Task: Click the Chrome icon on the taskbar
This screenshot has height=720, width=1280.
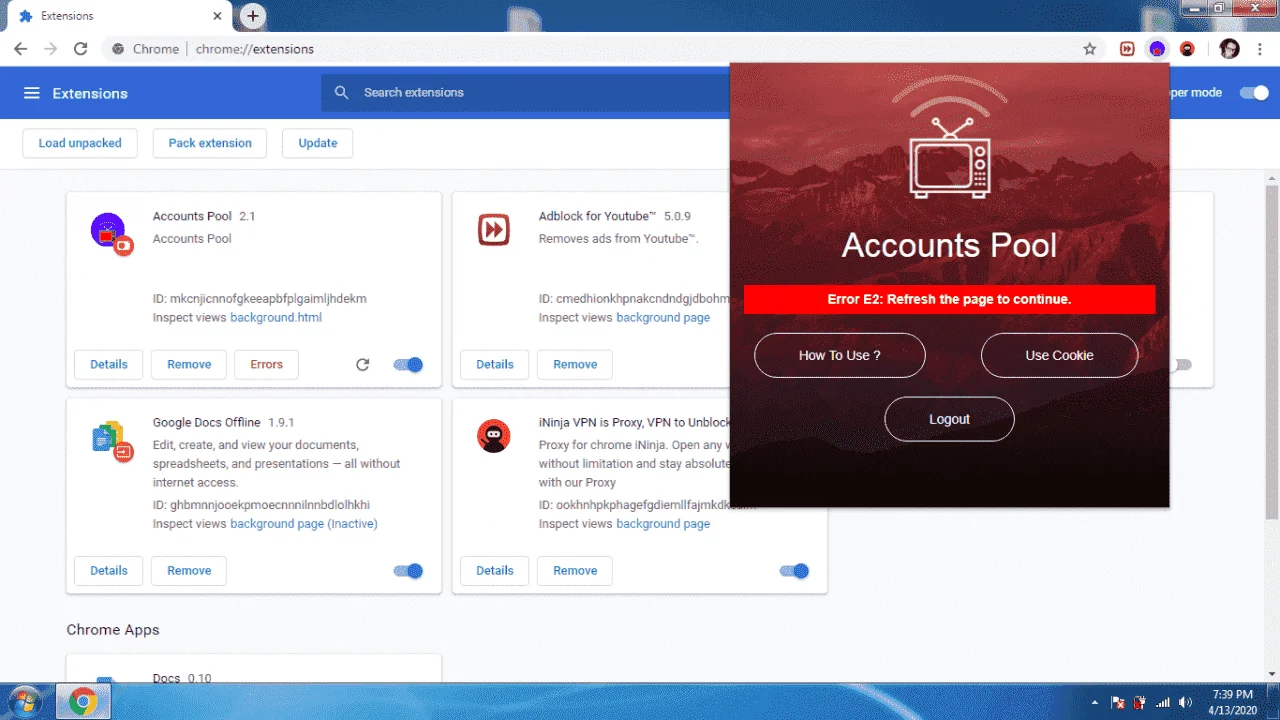Action: tap(83, 702)
